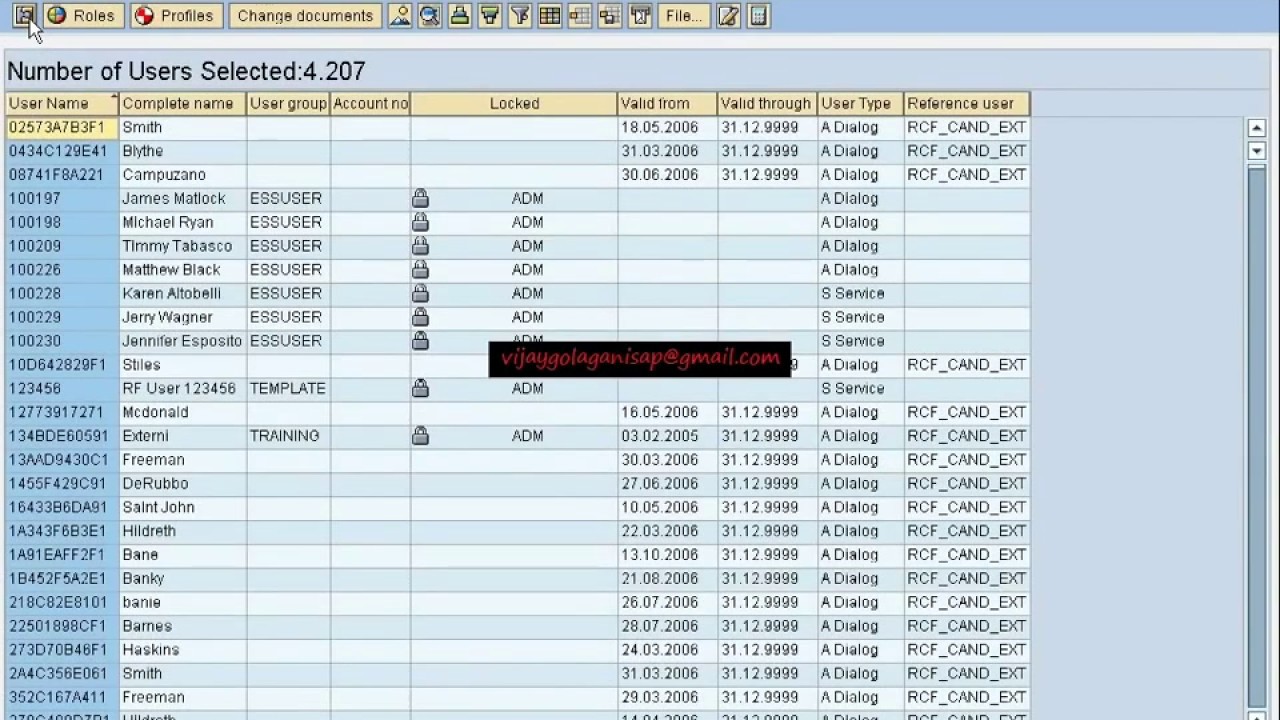Click the Complete name column header
Screen dimensions: 1280x720
click(182, 103)
